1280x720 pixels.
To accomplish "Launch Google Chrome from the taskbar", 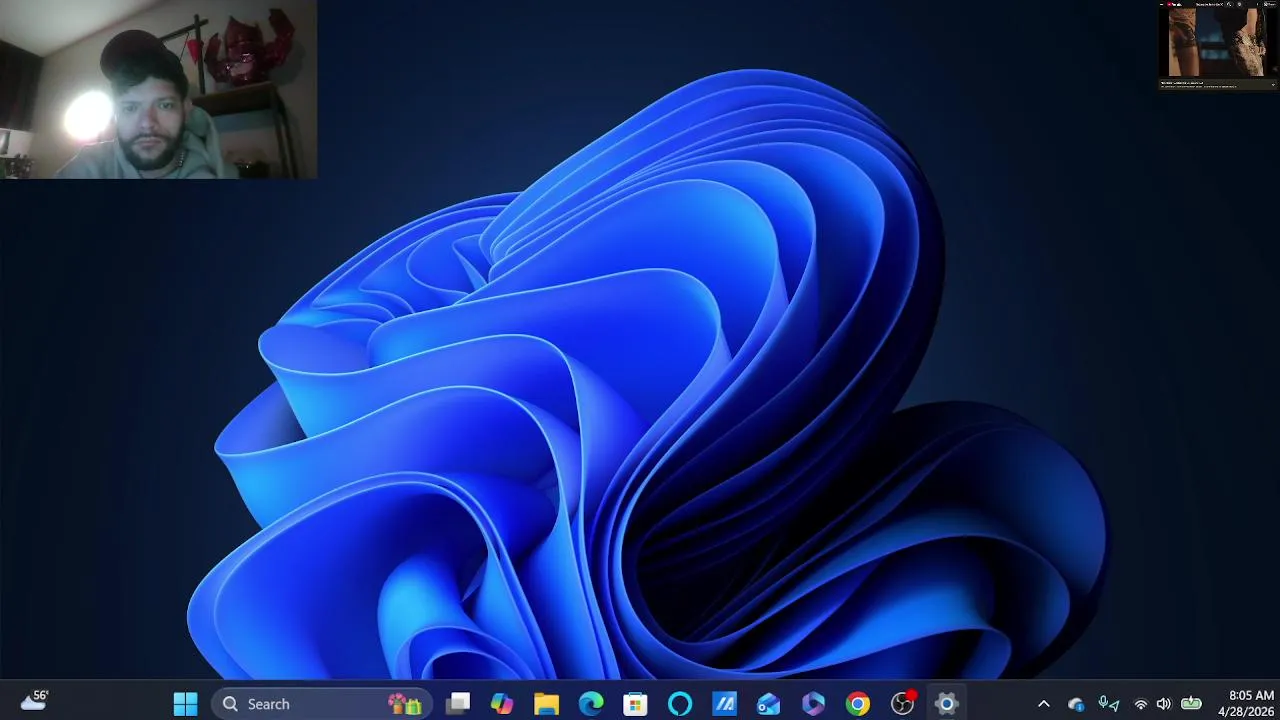I will 857,704.
